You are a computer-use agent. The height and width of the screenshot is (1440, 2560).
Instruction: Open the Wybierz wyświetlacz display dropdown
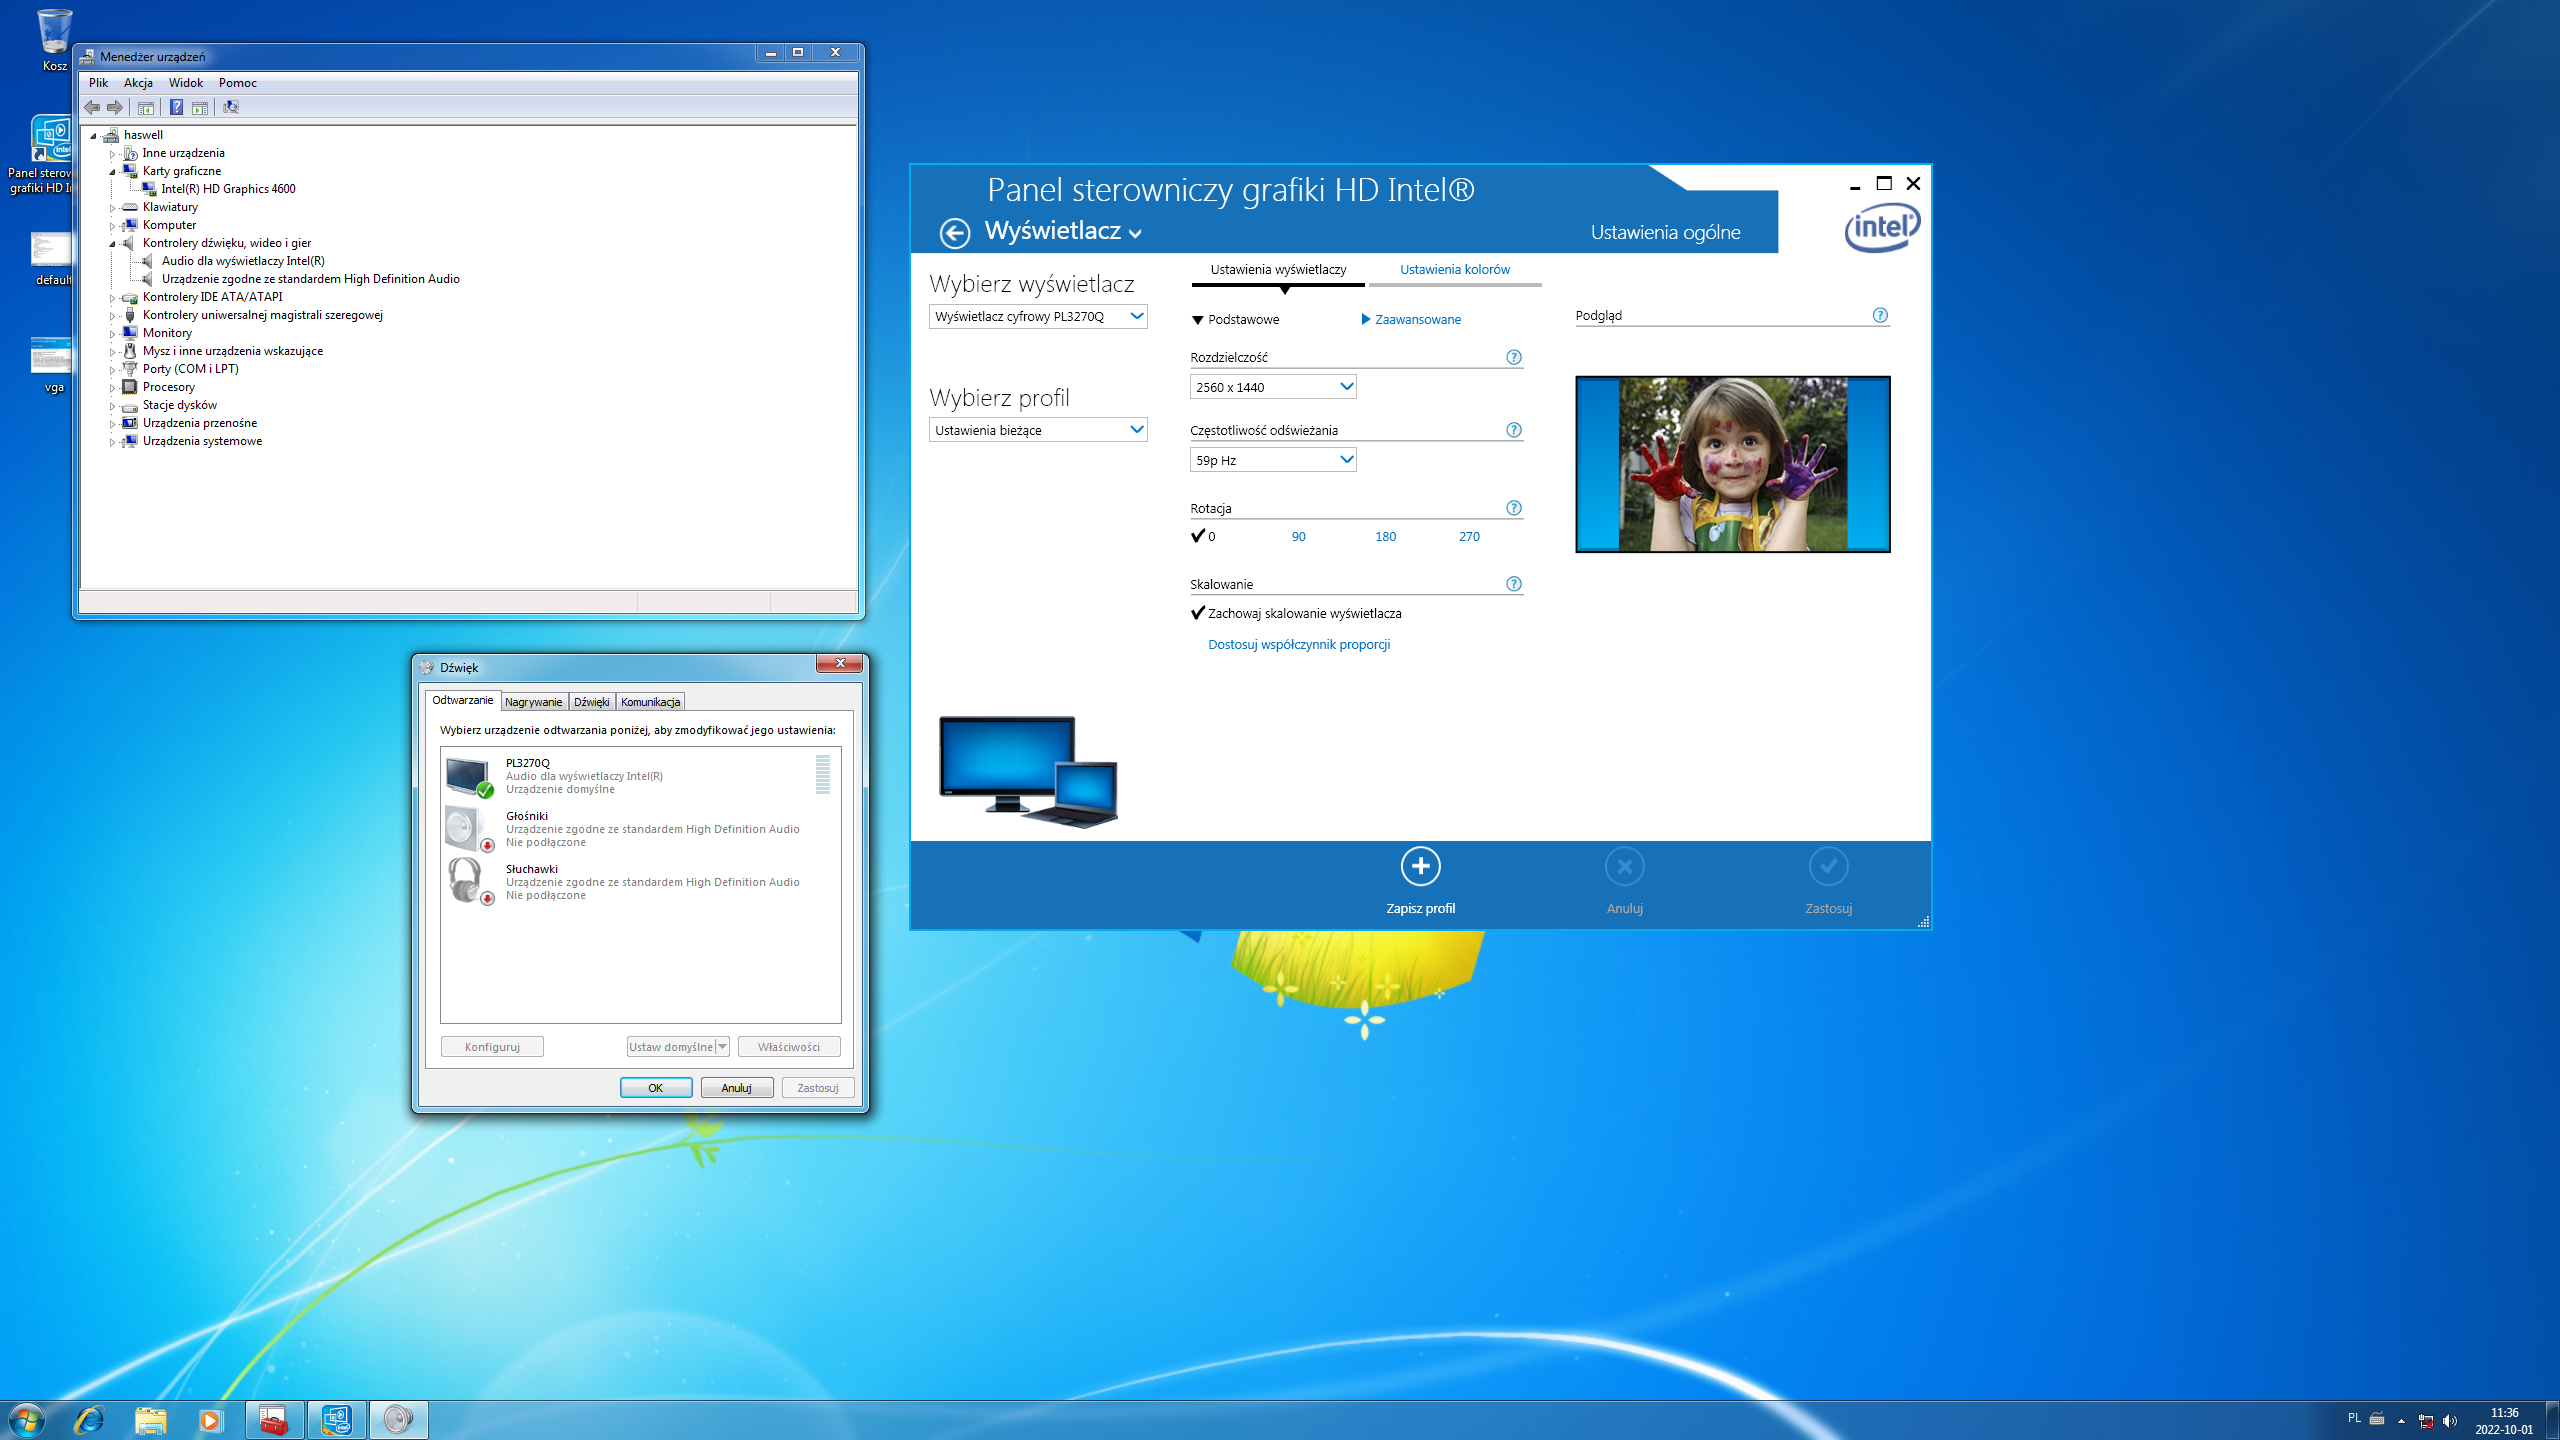pyautogui.click(x=1038, y=317)
